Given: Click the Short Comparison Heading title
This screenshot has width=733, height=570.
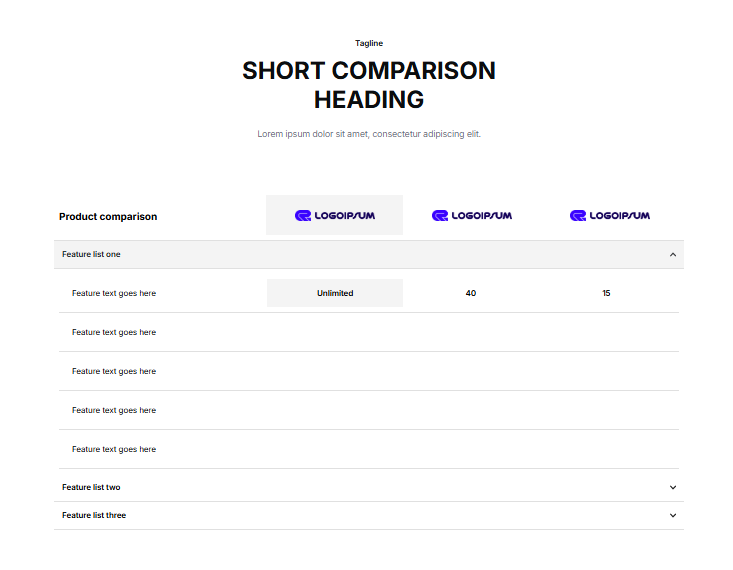Looking at the screenshot, I should pyautogui.click(x=369, y=85).
